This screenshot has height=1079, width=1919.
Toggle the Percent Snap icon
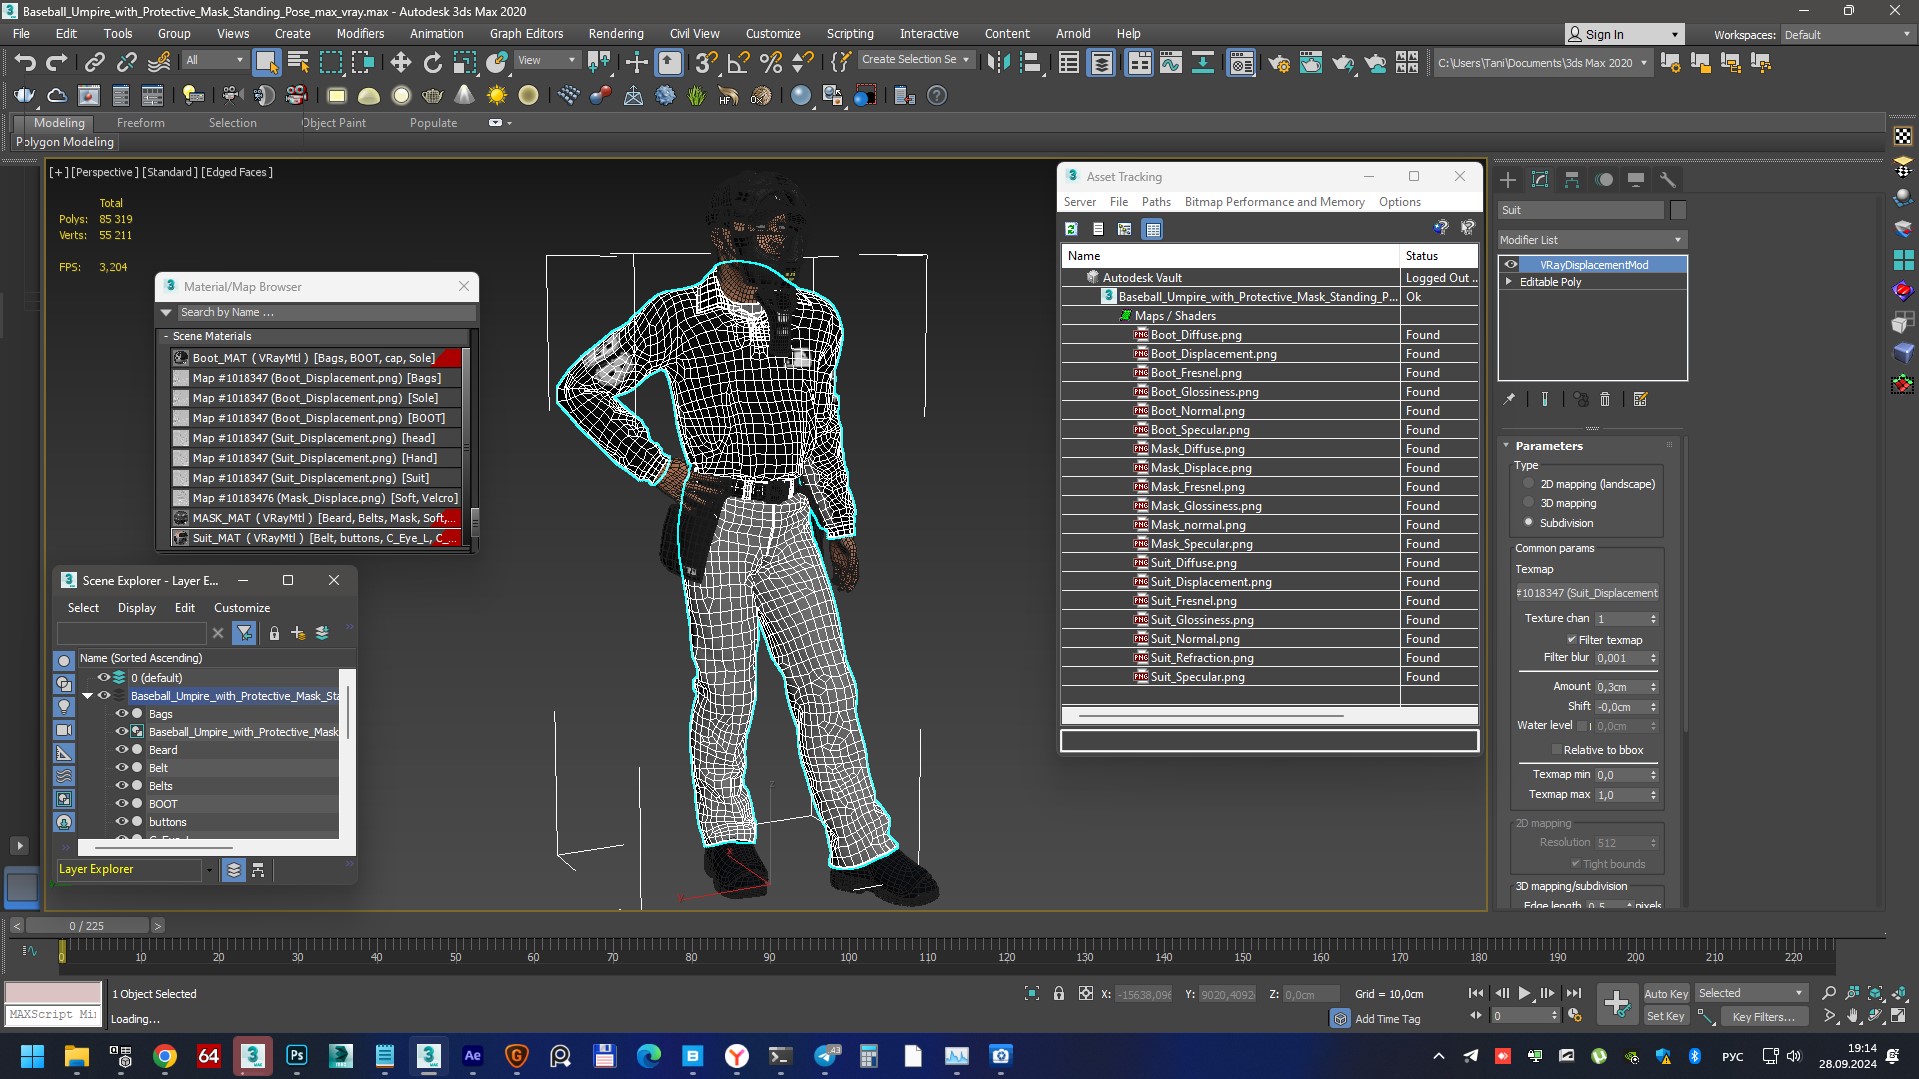(x=771, y=63)
